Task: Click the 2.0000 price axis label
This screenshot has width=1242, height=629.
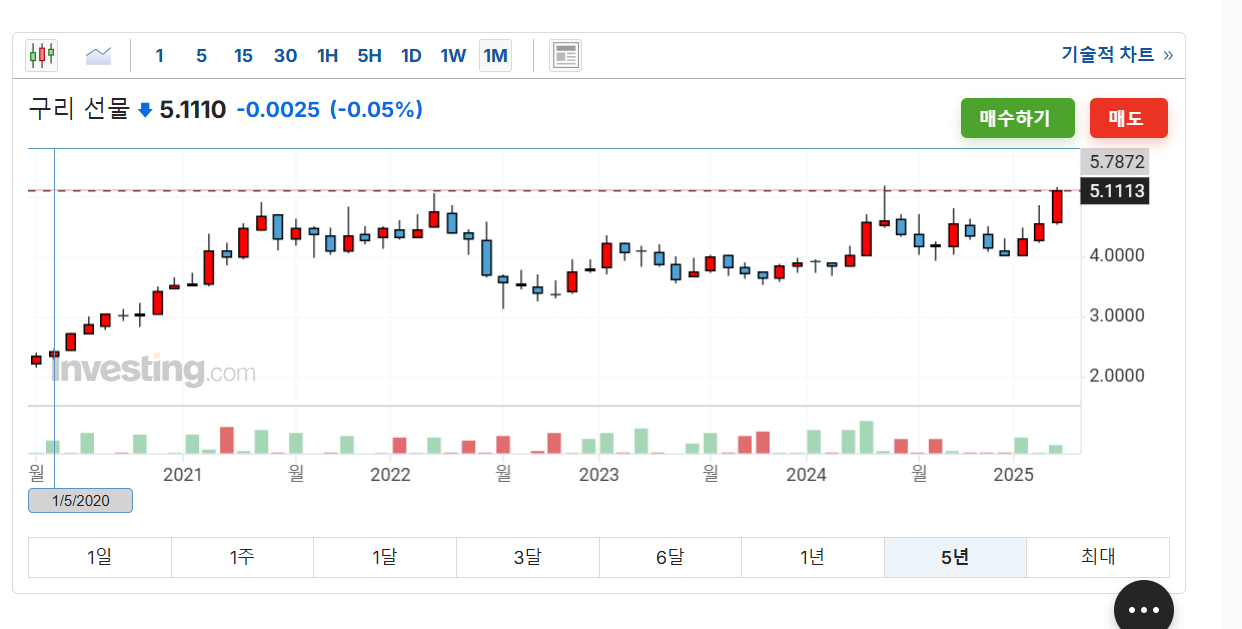Action: (1117, 376)
